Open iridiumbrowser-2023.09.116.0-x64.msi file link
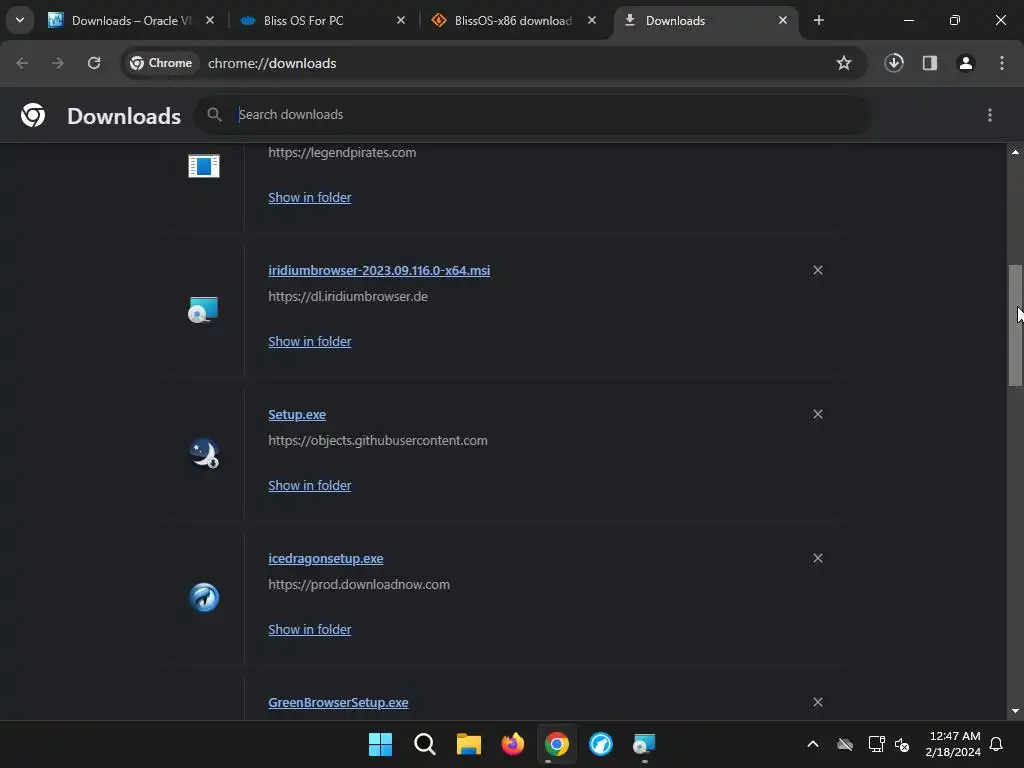The image size is (1024, 768). tap(379, 270)
